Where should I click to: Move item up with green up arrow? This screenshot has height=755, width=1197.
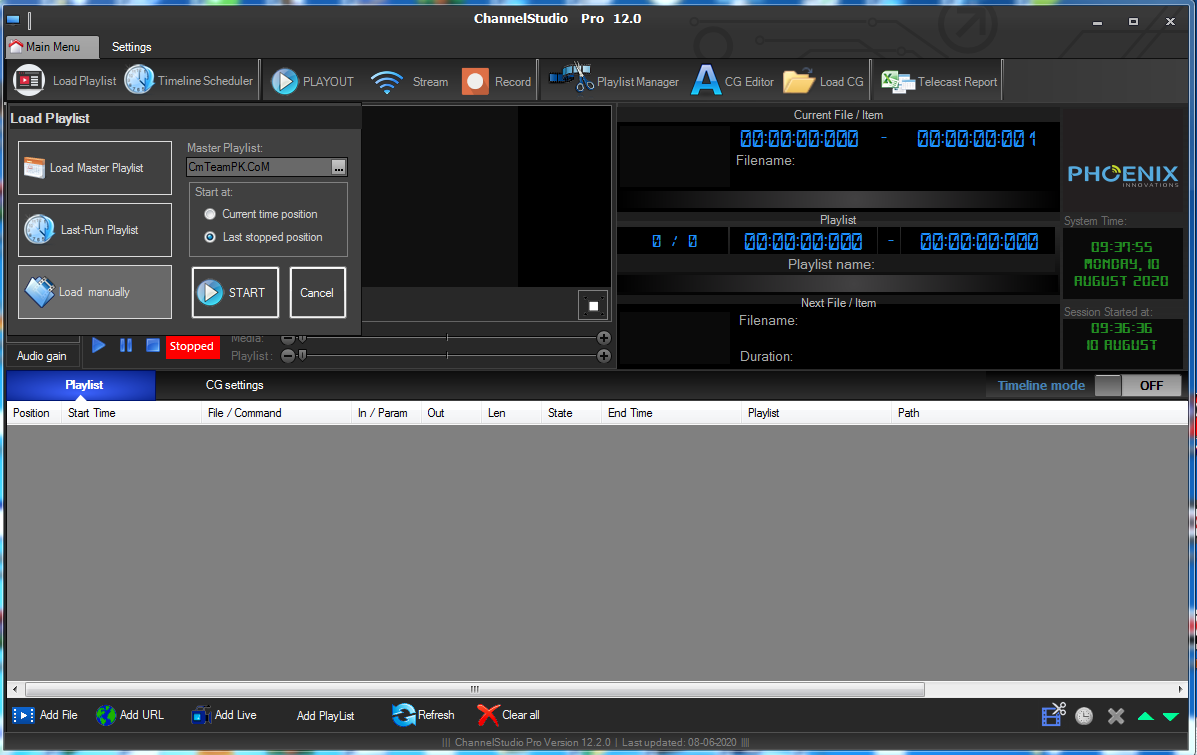1145,716
